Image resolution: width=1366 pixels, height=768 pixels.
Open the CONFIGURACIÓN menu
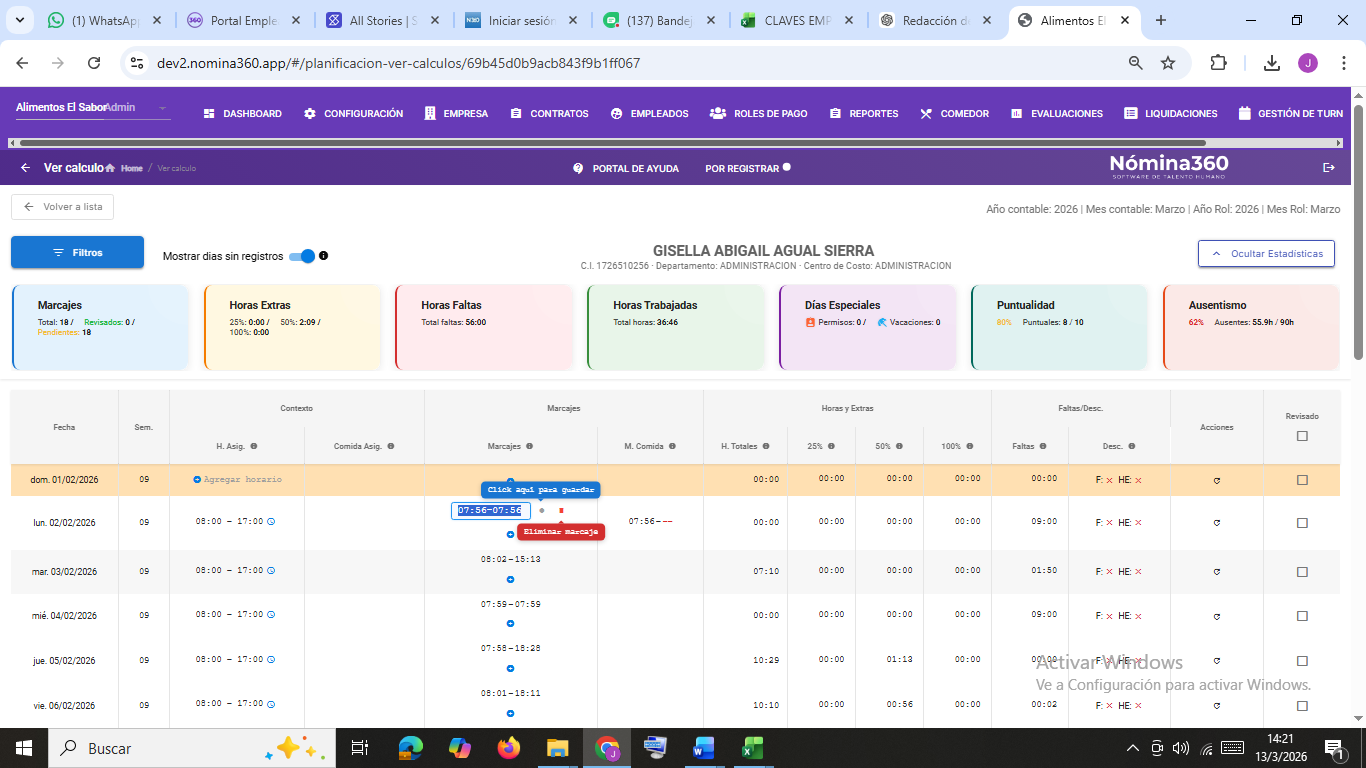[x=354, y=114]
